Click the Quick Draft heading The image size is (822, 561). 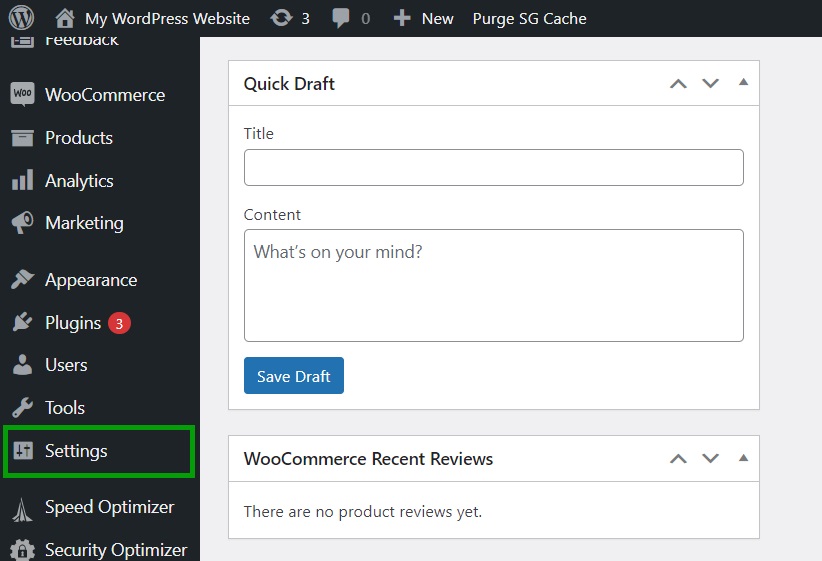pos(289,84)
